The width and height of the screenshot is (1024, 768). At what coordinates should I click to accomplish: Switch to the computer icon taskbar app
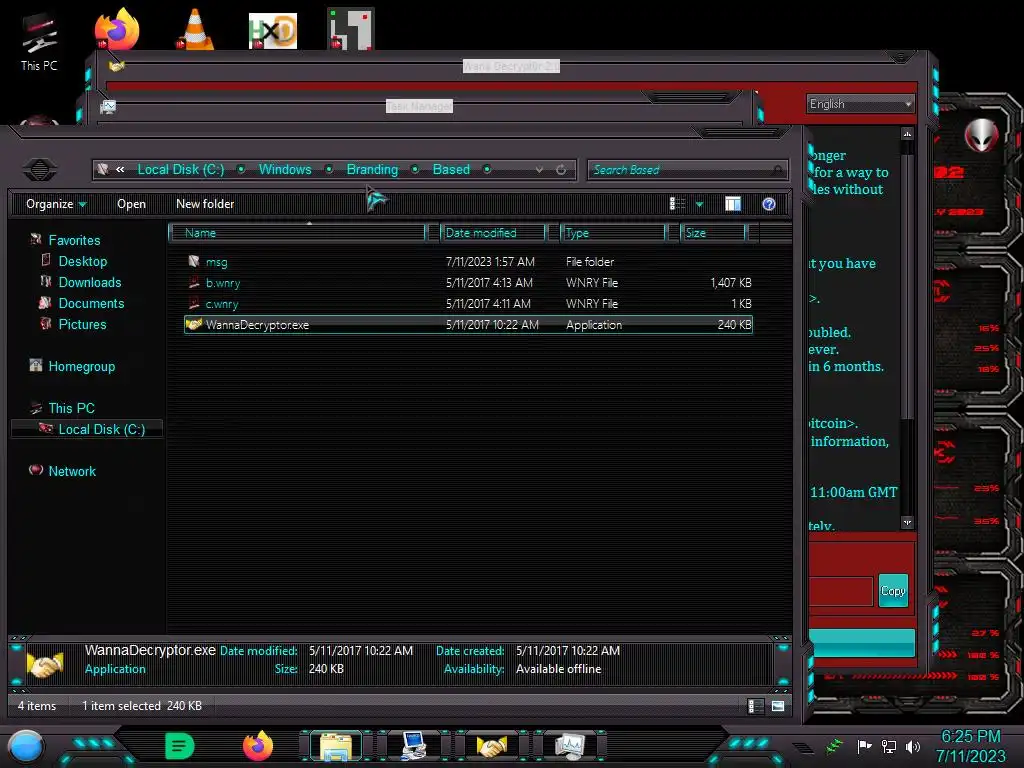(414, 746)
